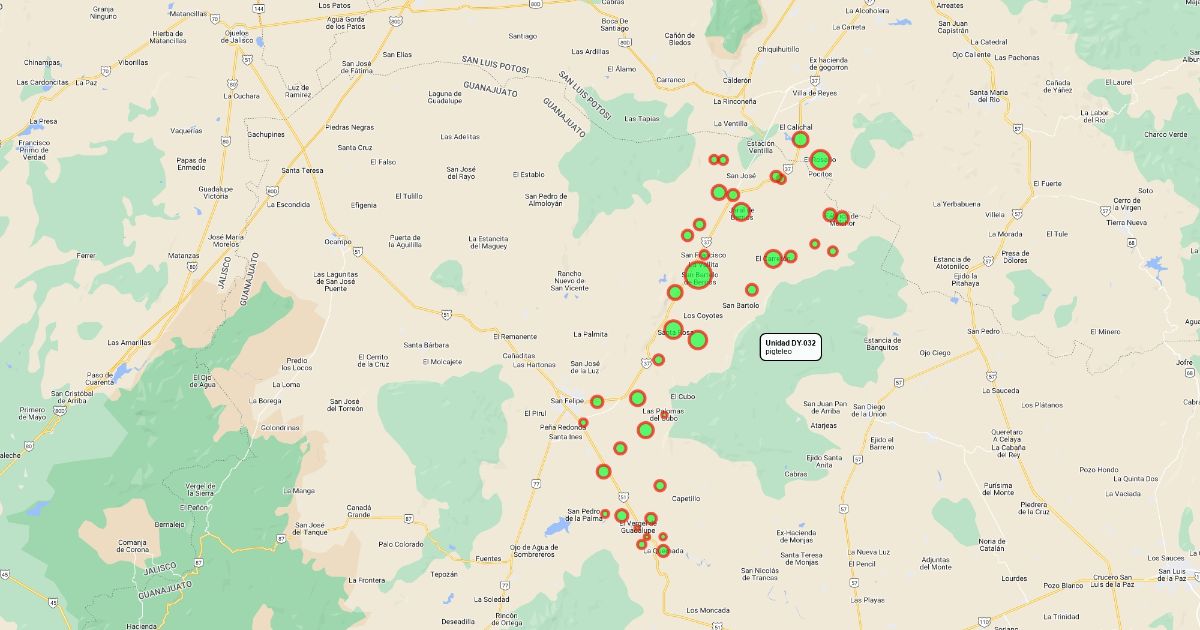Click the marker directly above Capetillo
The image size is (1200, 630).
(x=660, y=486)
